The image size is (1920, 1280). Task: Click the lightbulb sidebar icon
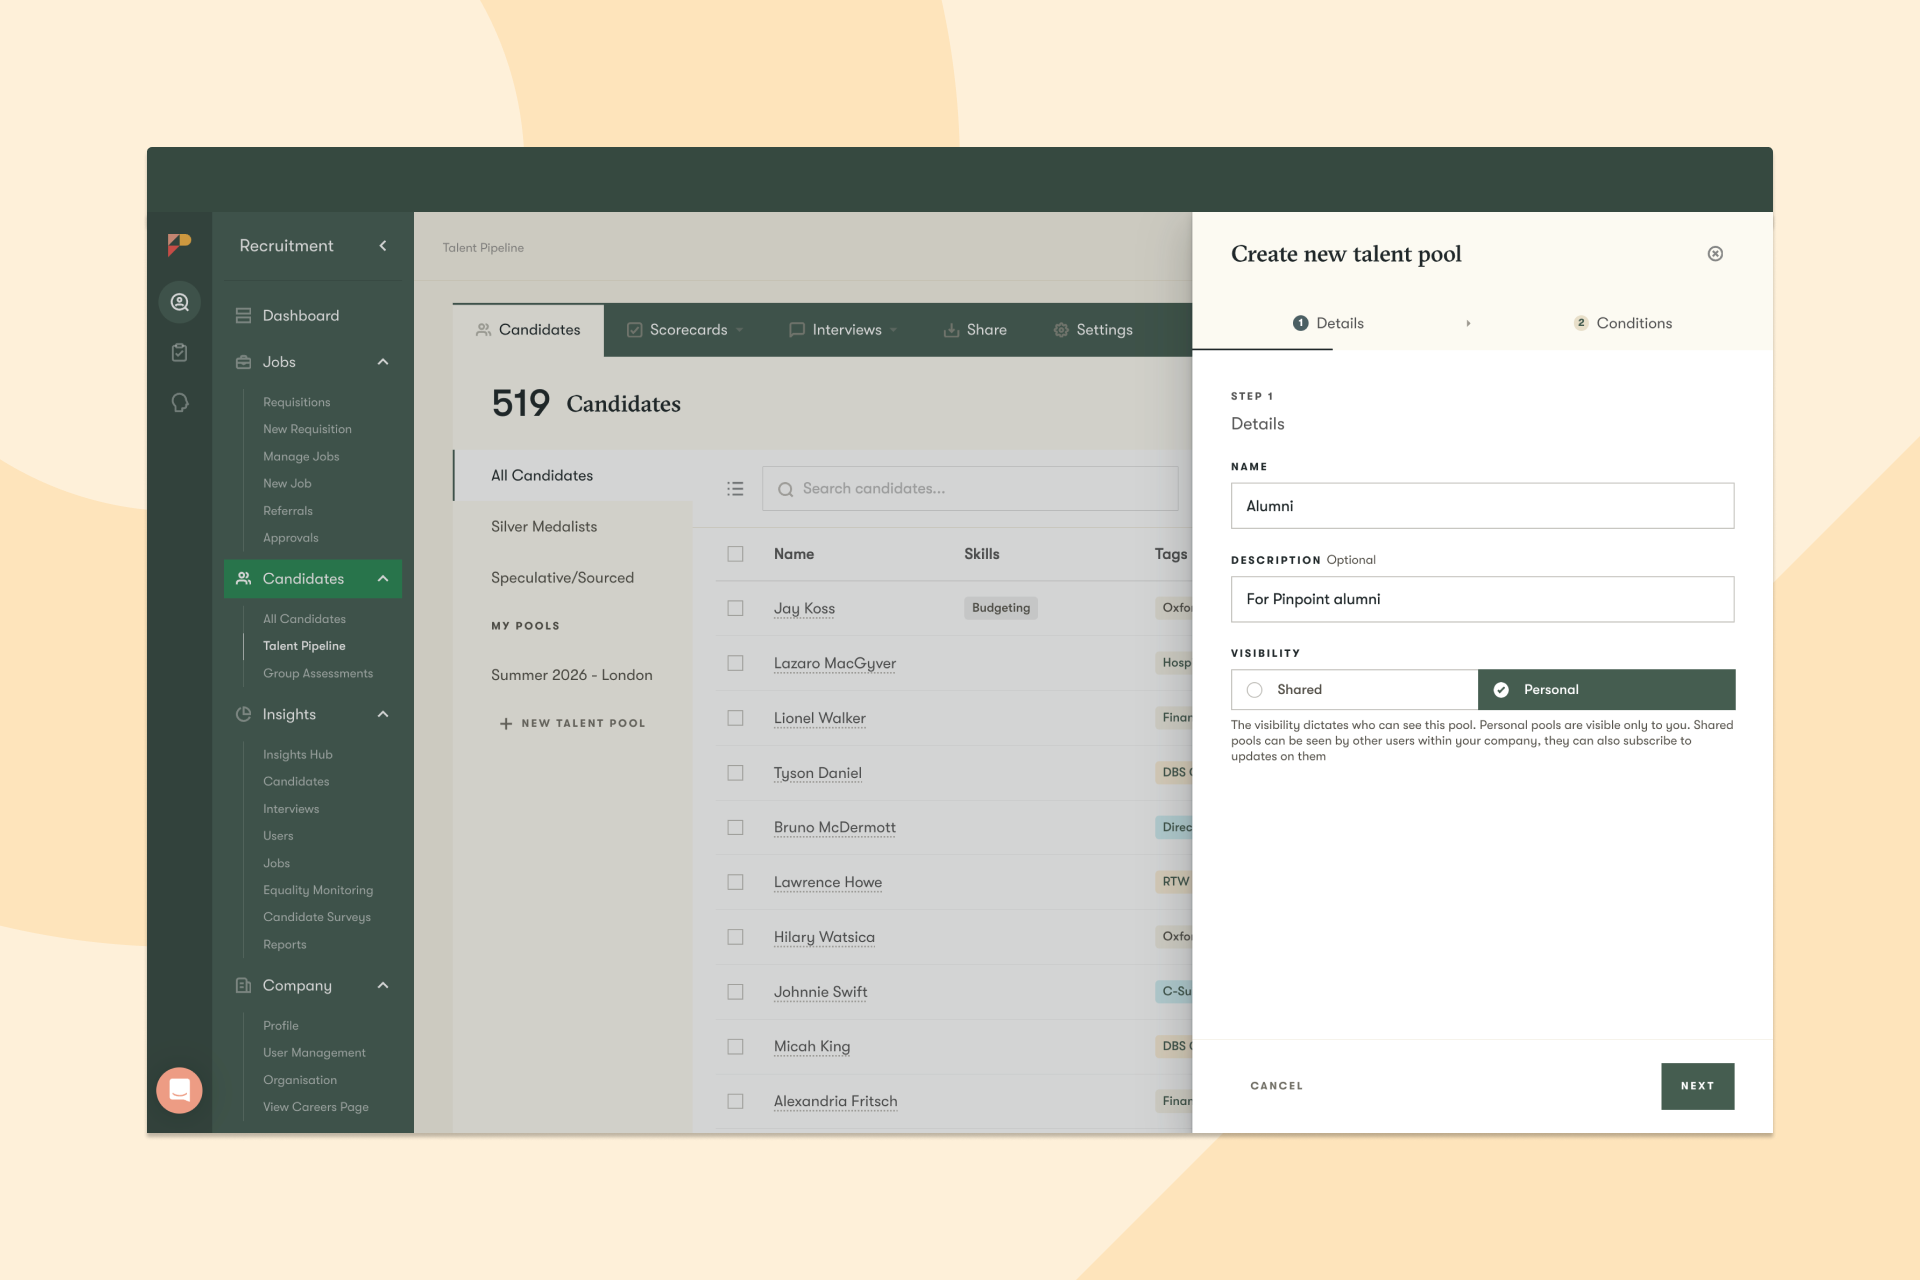click(x=180, y=403)
